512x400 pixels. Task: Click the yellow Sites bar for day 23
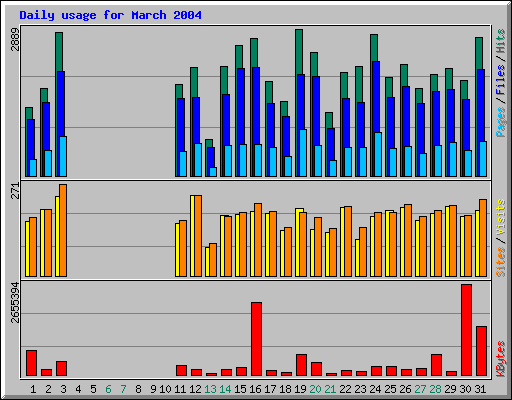pyautogui.click(x=357, y=258)
